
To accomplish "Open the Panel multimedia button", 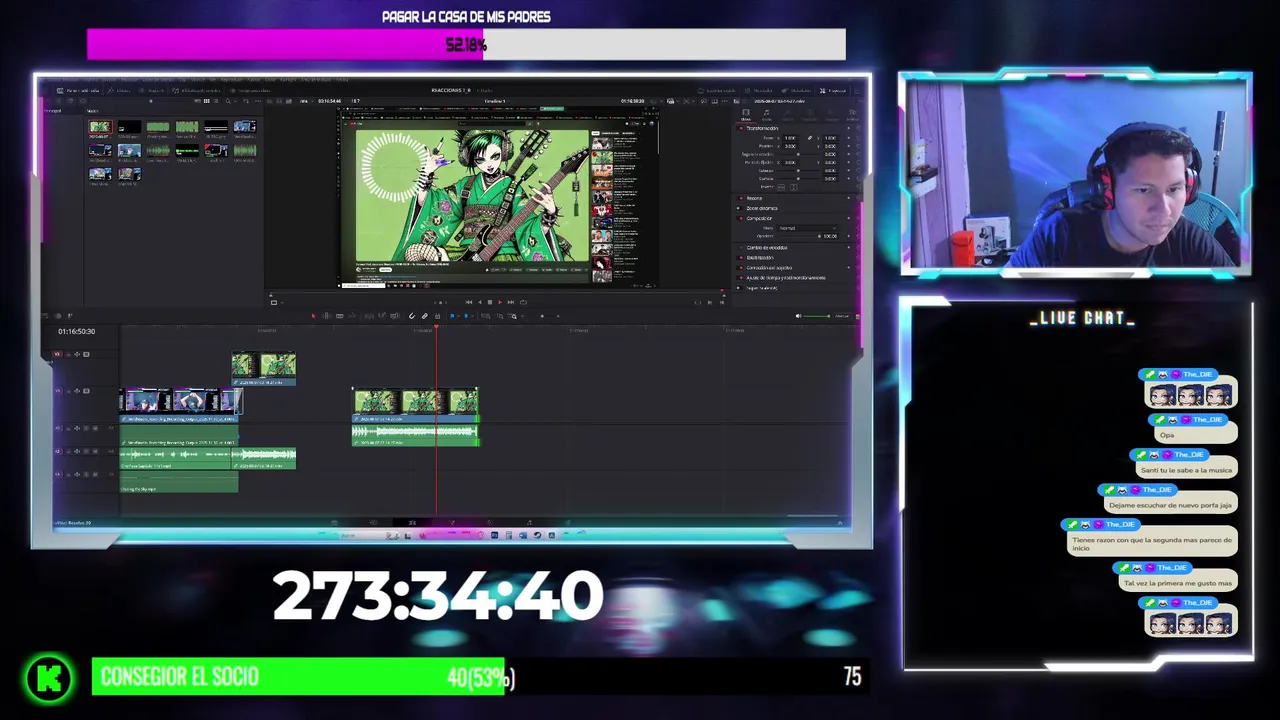I will (78, 90).
